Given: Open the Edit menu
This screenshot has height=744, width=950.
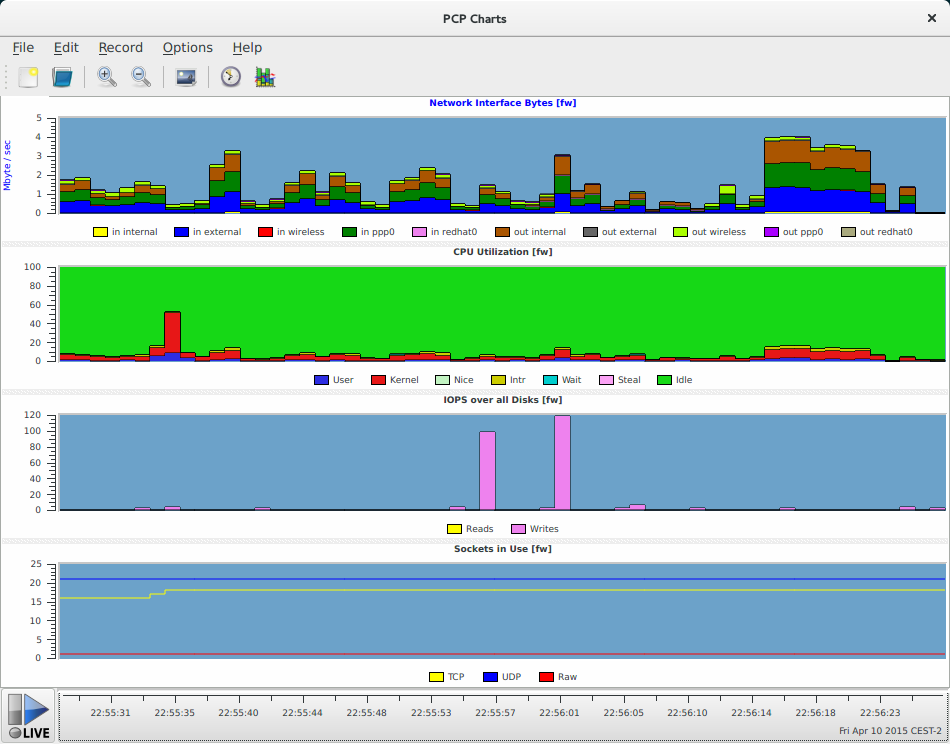Looking at the screenshot, I should (x=66, y=47).
